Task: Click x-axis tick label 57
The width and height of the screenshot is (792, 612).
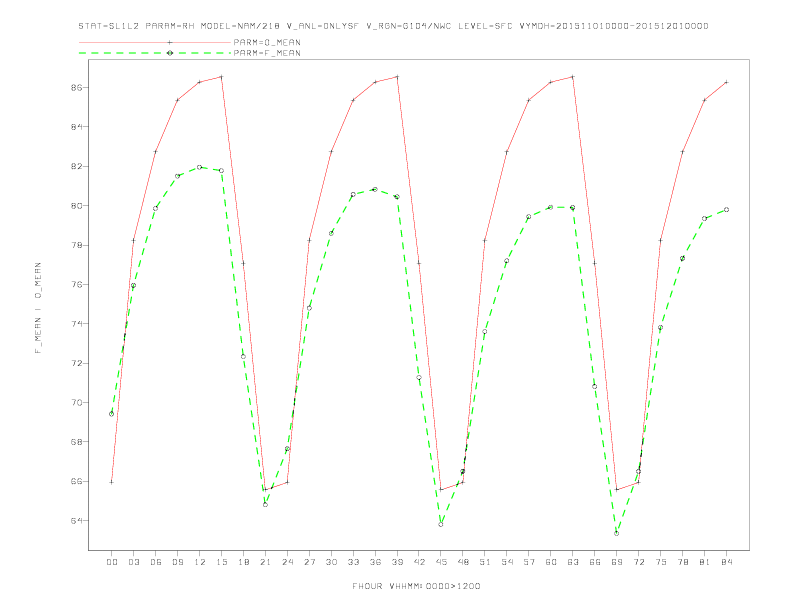Action: tap(529, 562)
